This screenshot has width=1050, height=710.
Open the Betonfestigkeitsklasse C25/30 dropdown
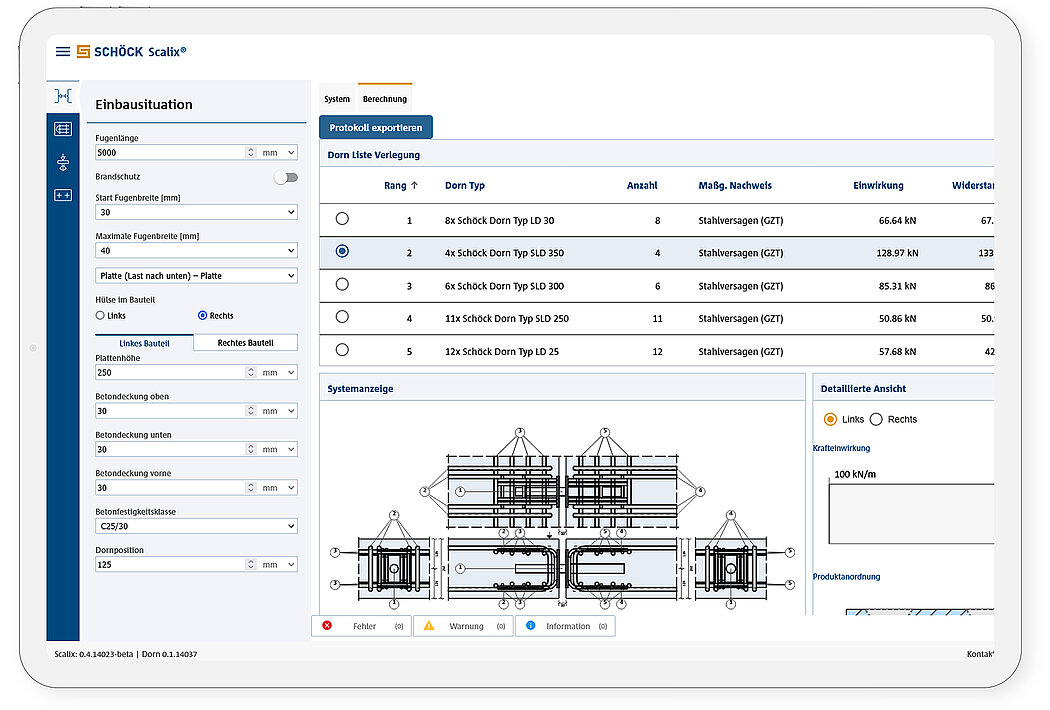[x=196, y=525]
